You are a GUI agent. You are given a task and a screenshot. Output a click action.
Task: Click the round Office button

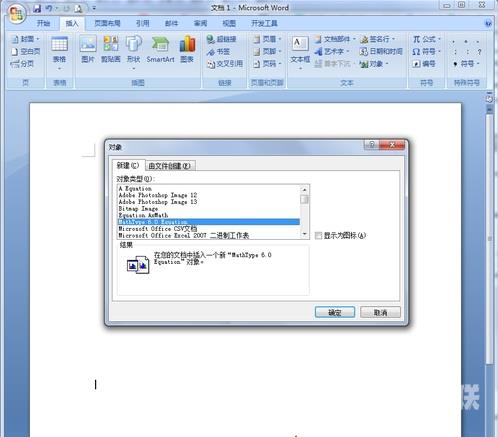(x=17, y=14)
